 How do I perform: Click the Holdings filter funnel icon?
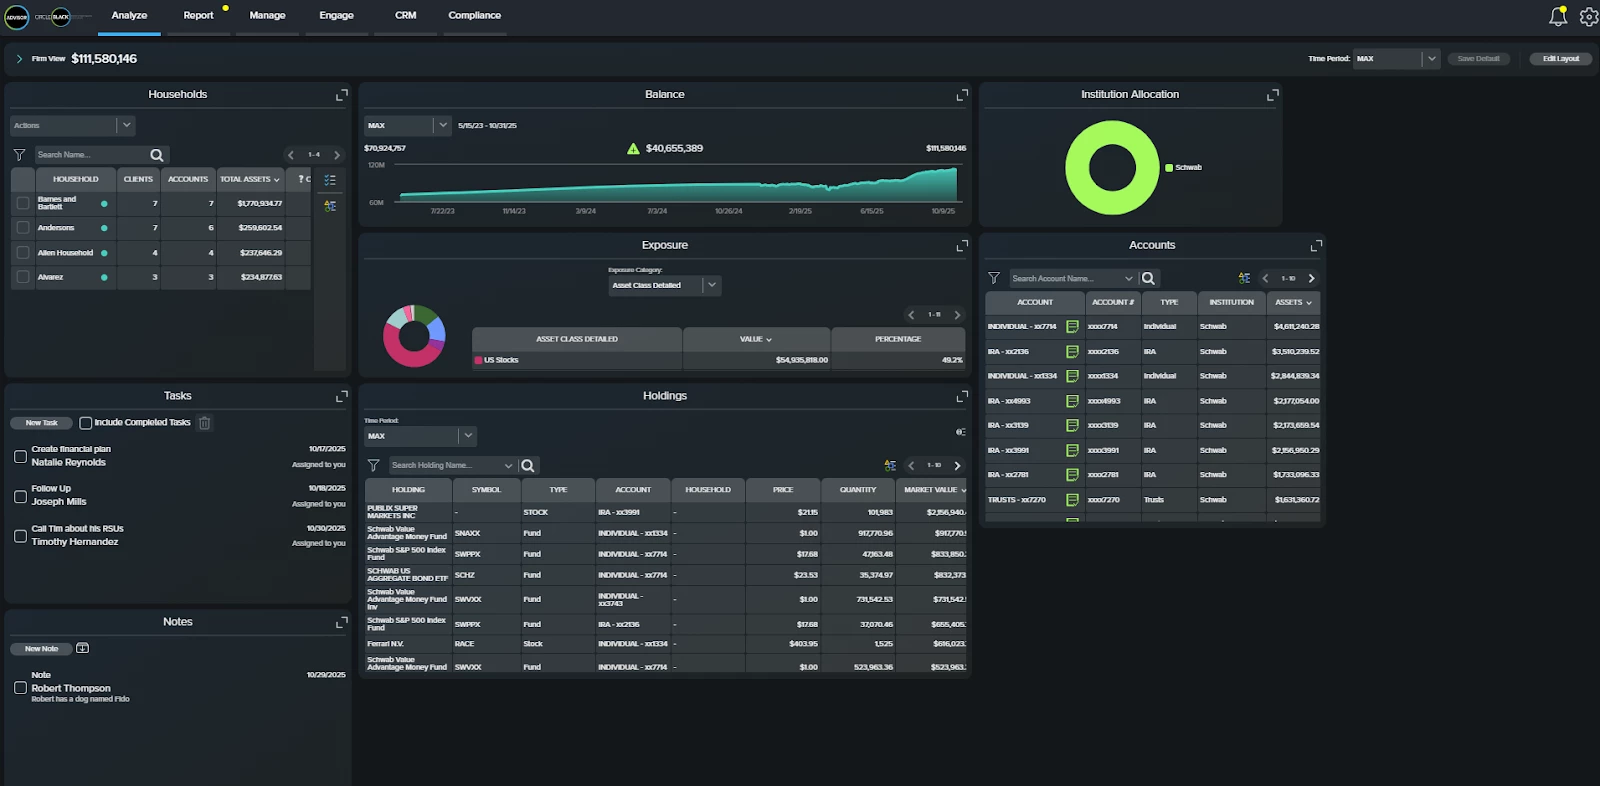373,465
